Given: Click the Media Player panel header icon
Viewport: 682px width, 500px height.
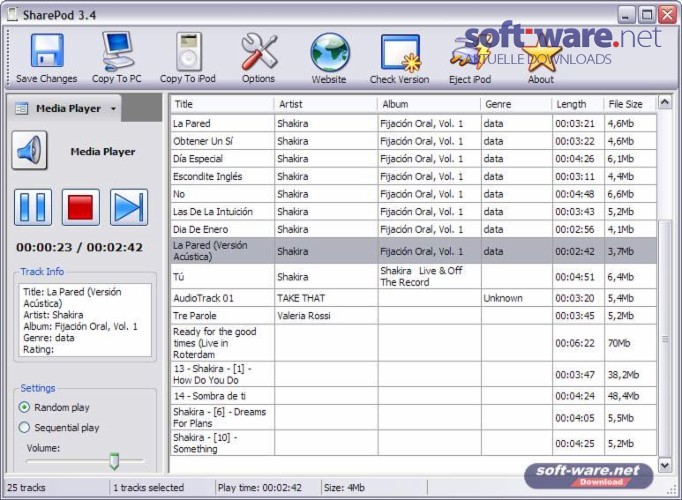Looking at the screenshot, I should pos(21,108).
